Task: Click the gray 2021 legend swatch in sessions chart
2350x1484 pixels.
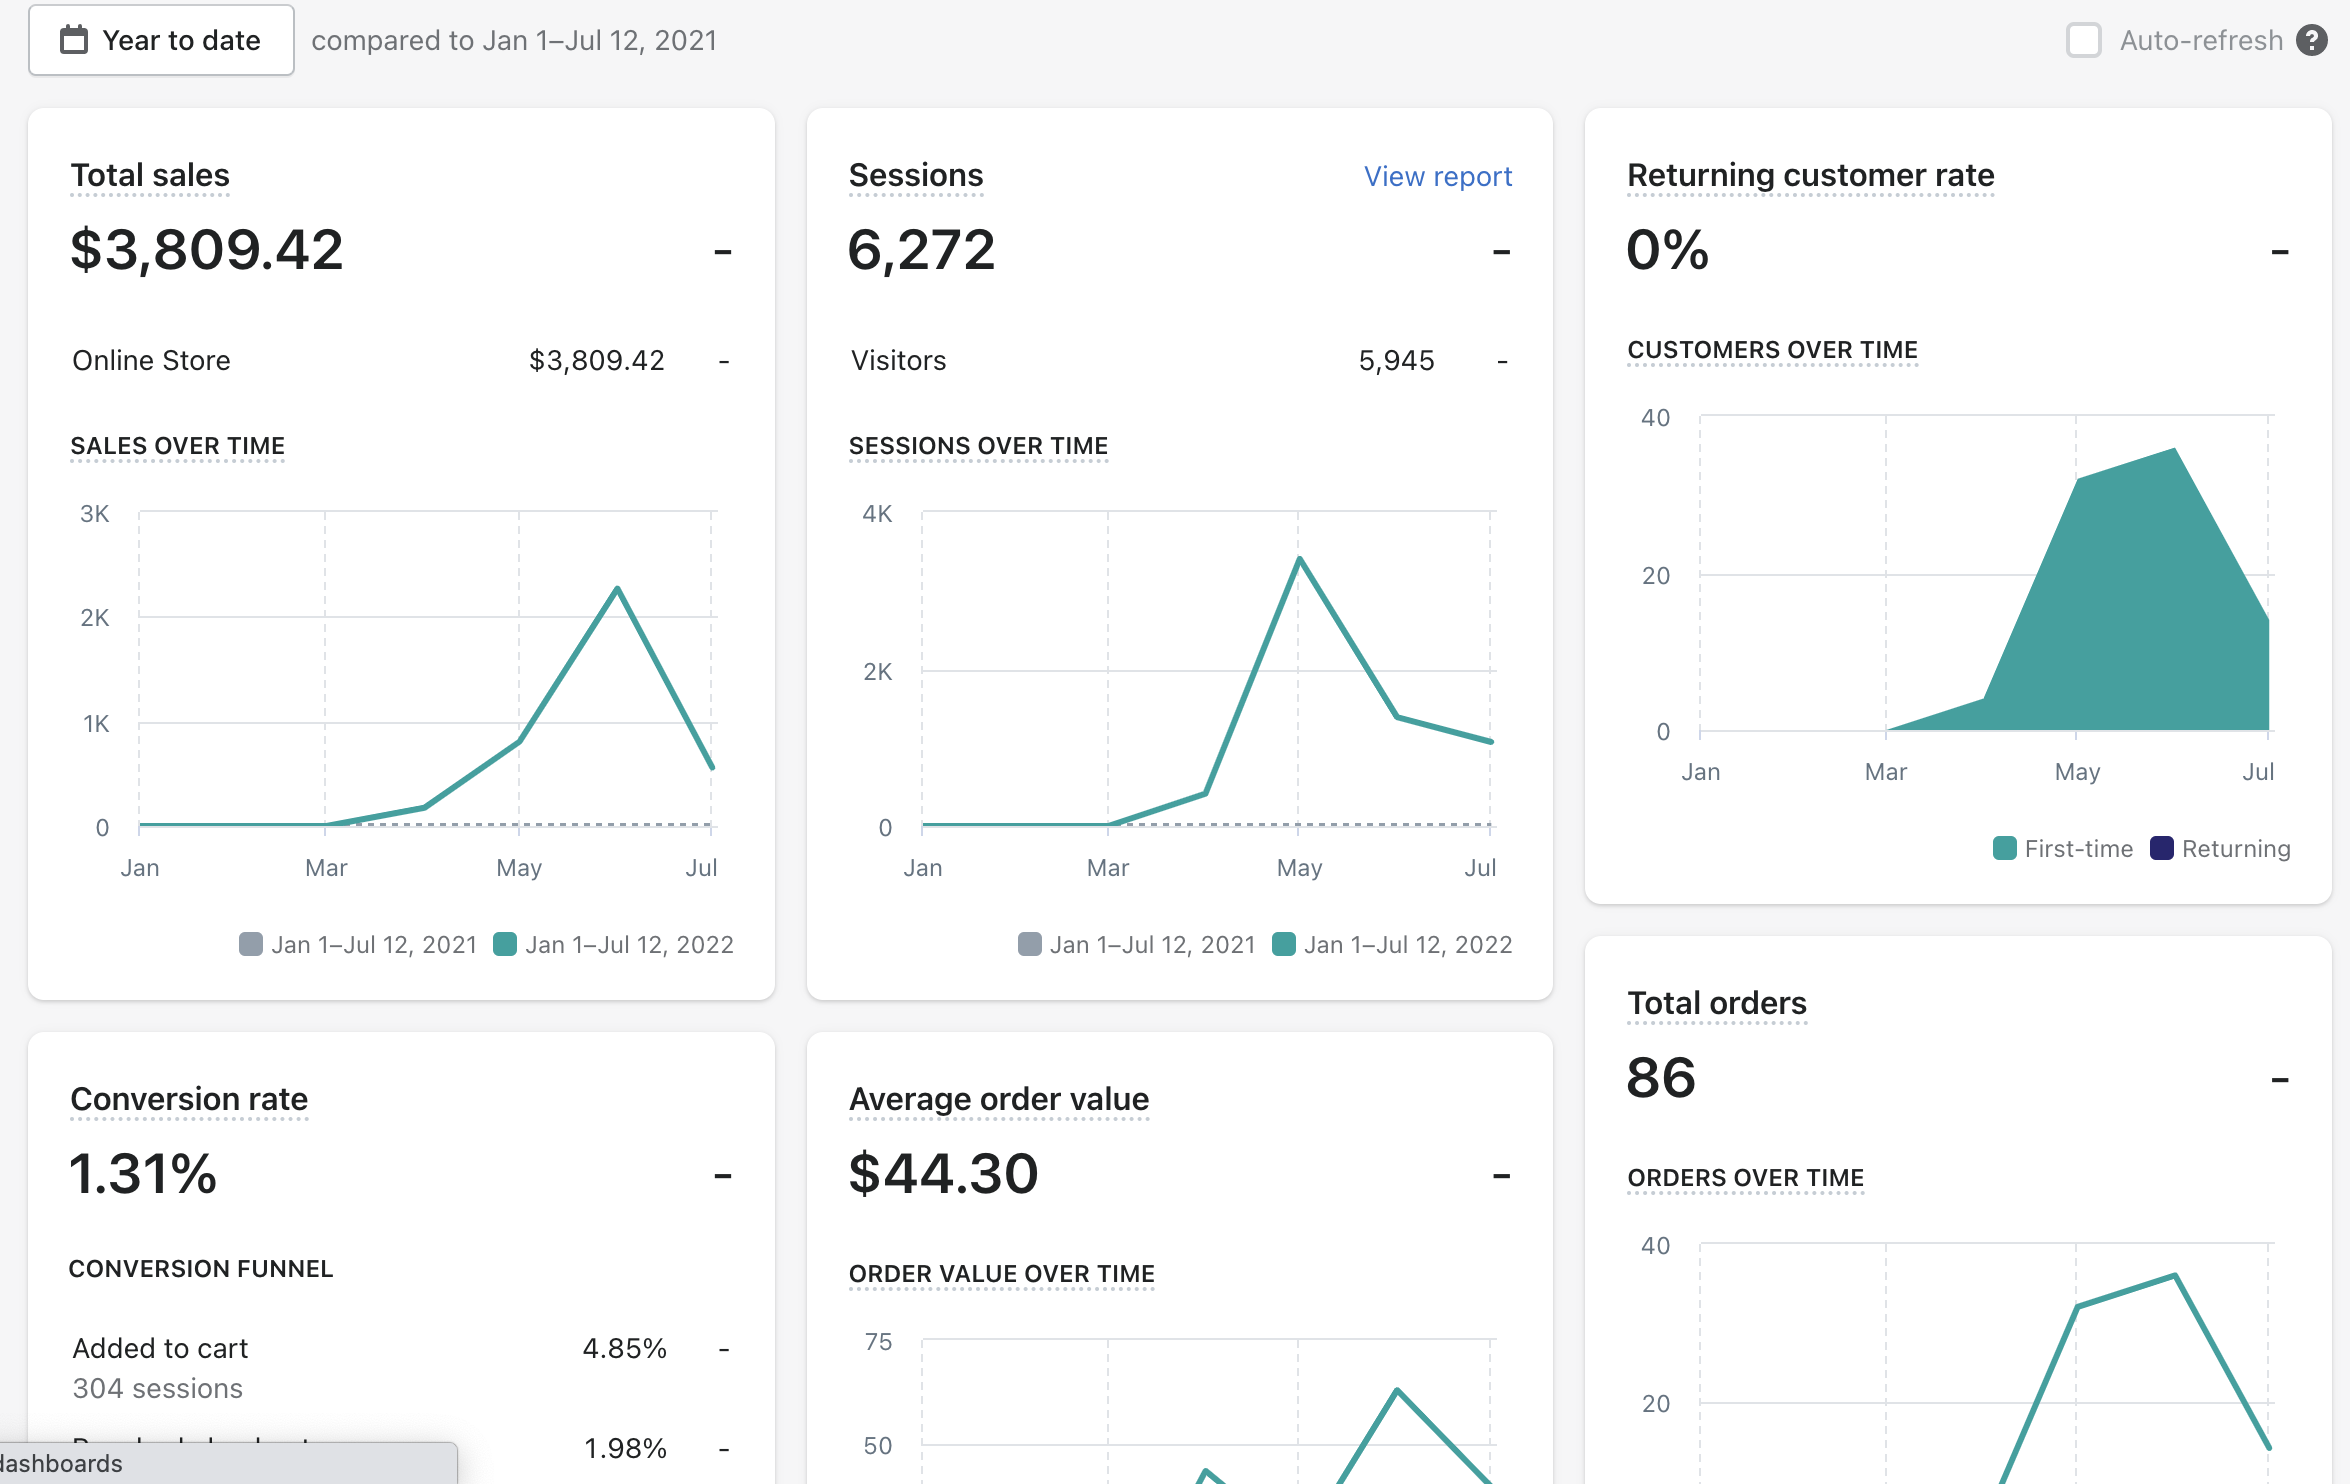Action: click(x=1029, y=944)
